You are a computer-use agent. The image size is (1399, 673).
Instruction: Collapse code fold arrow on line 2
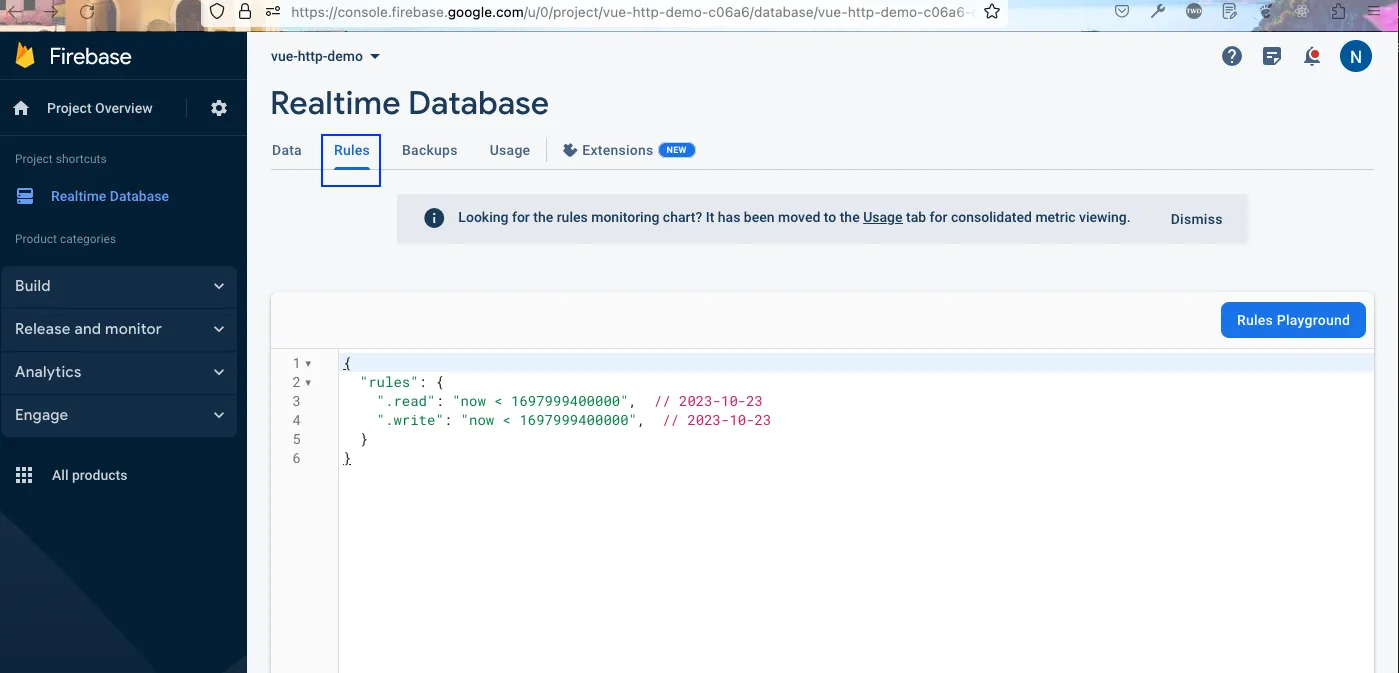(x=308, y=383)
